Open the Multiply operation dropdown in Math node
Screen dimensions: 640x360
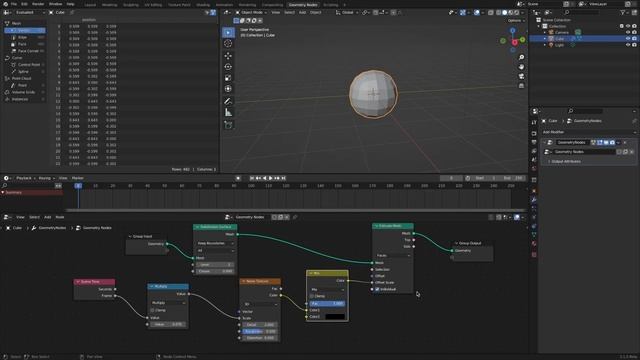tap(168, 303)
